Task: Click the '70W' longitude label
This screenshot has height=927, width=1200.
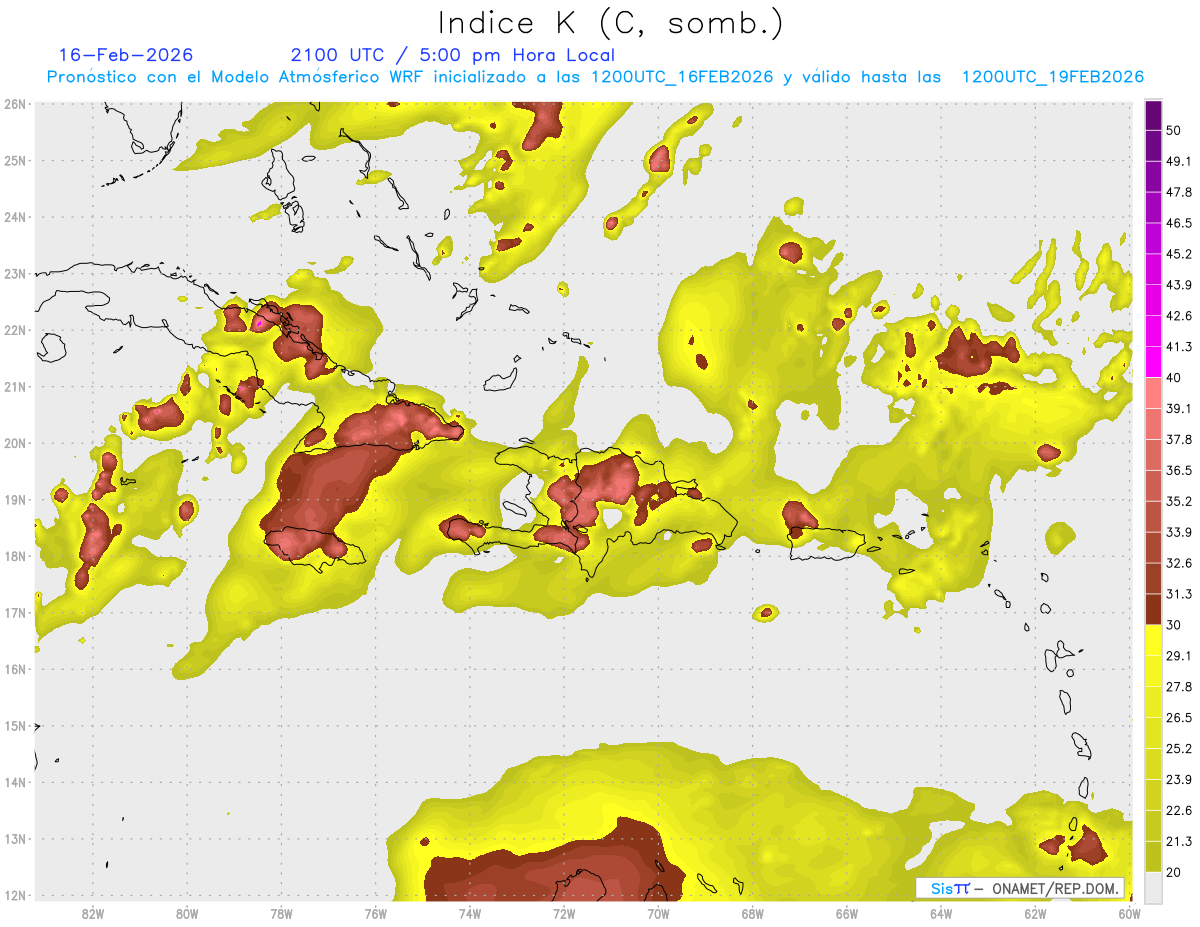Action: pyautogui.click(x=658, y=913)
